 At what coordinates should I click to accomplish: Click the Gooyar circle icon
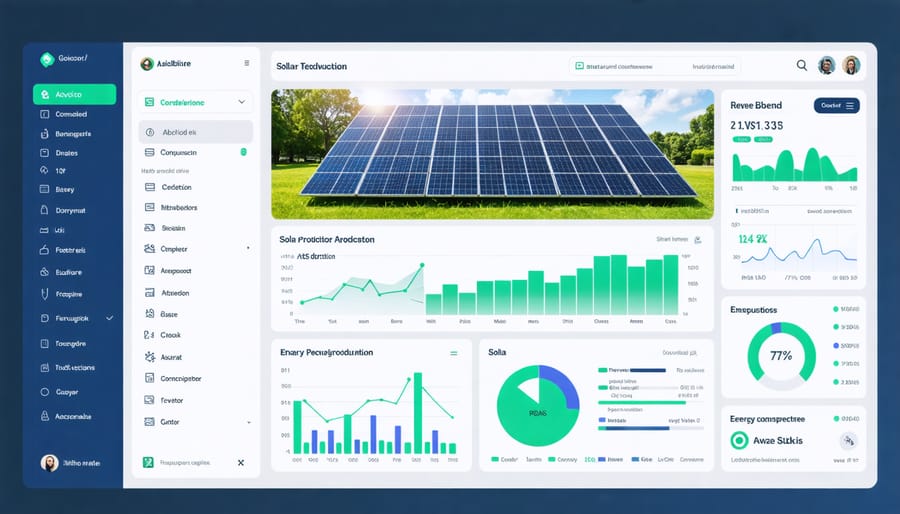click(x=44, y=392)
